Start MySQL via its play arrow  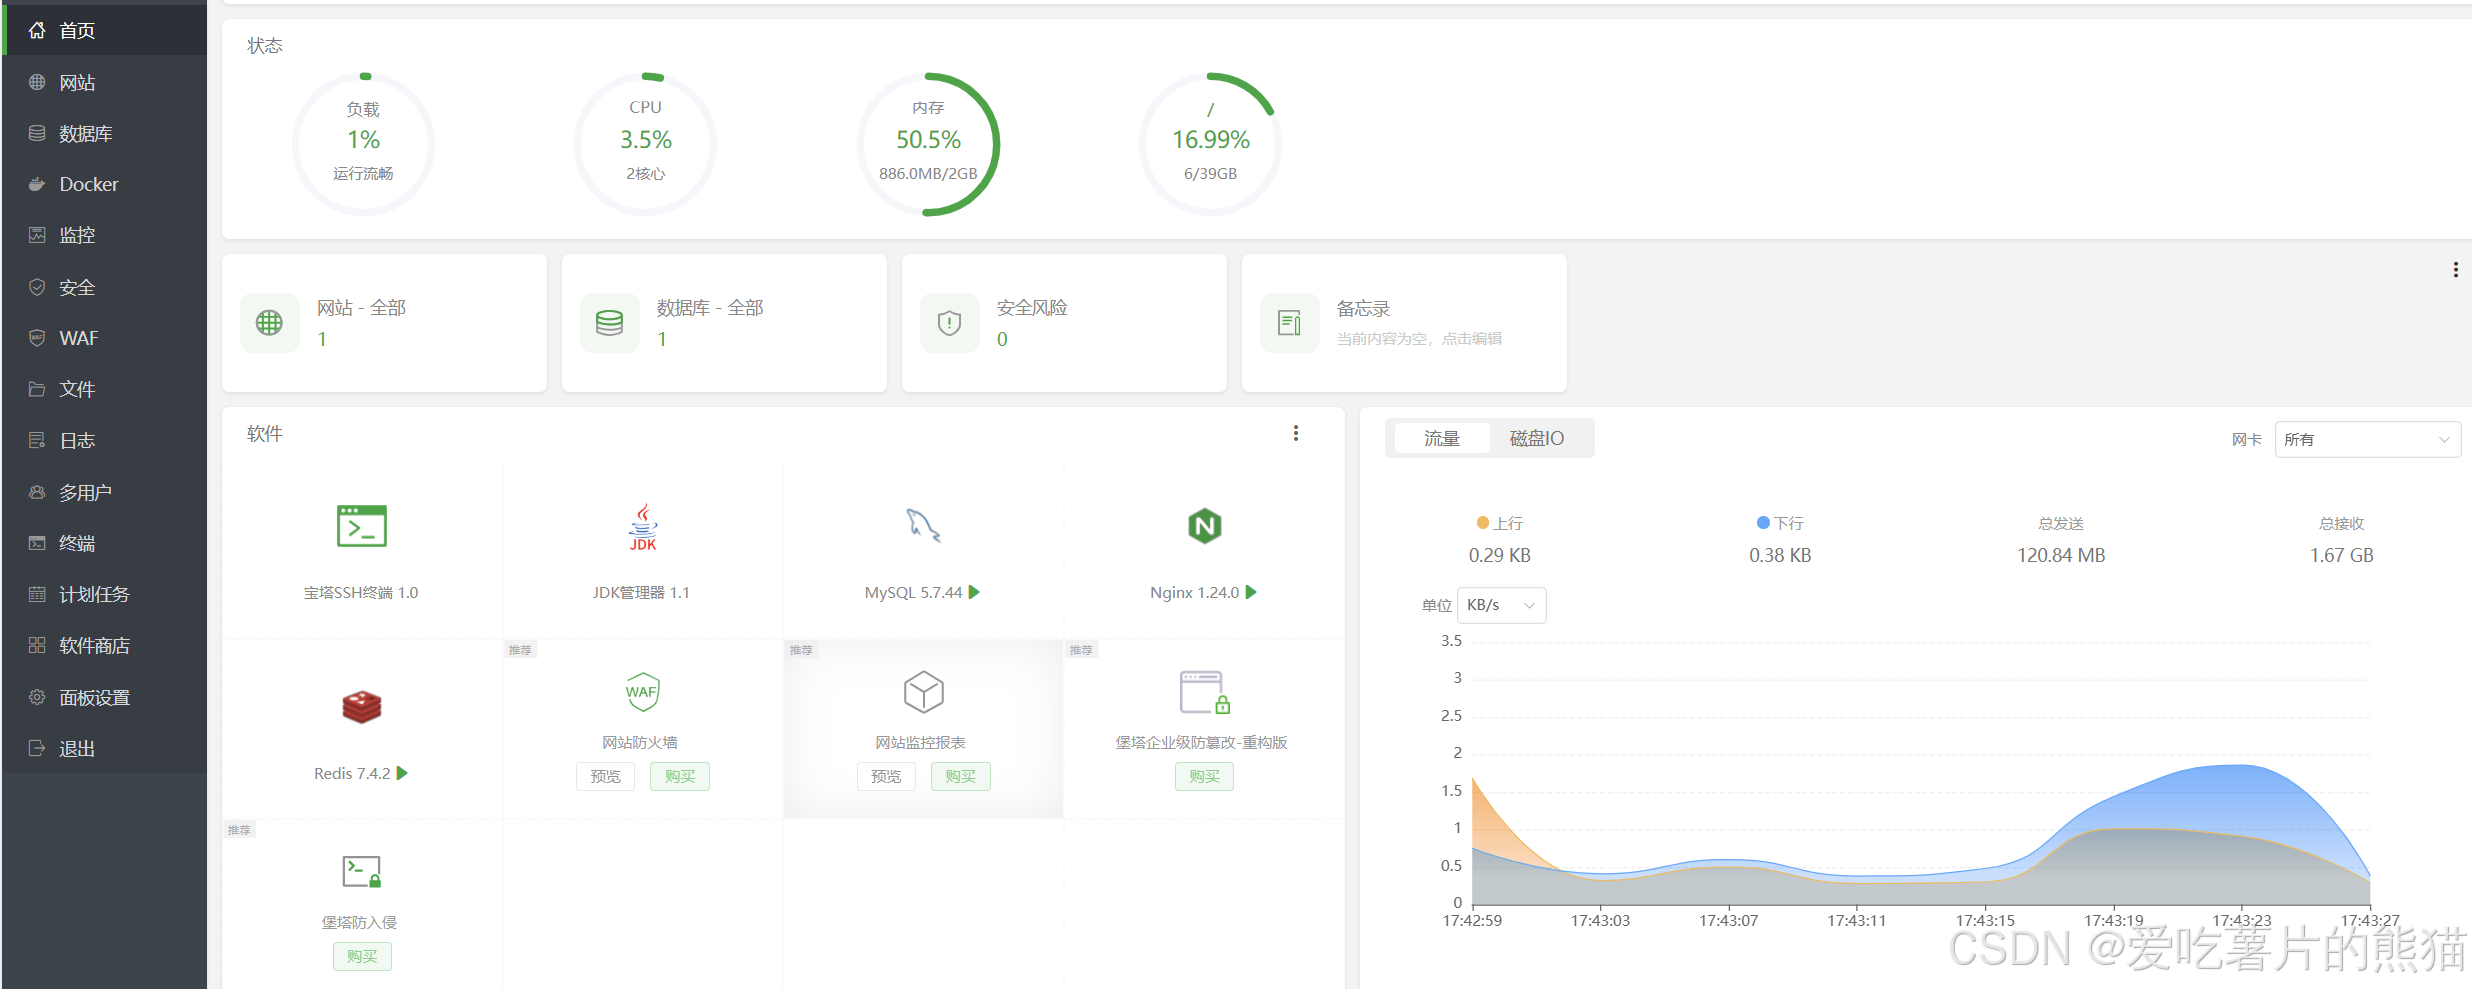pos(975,592)
